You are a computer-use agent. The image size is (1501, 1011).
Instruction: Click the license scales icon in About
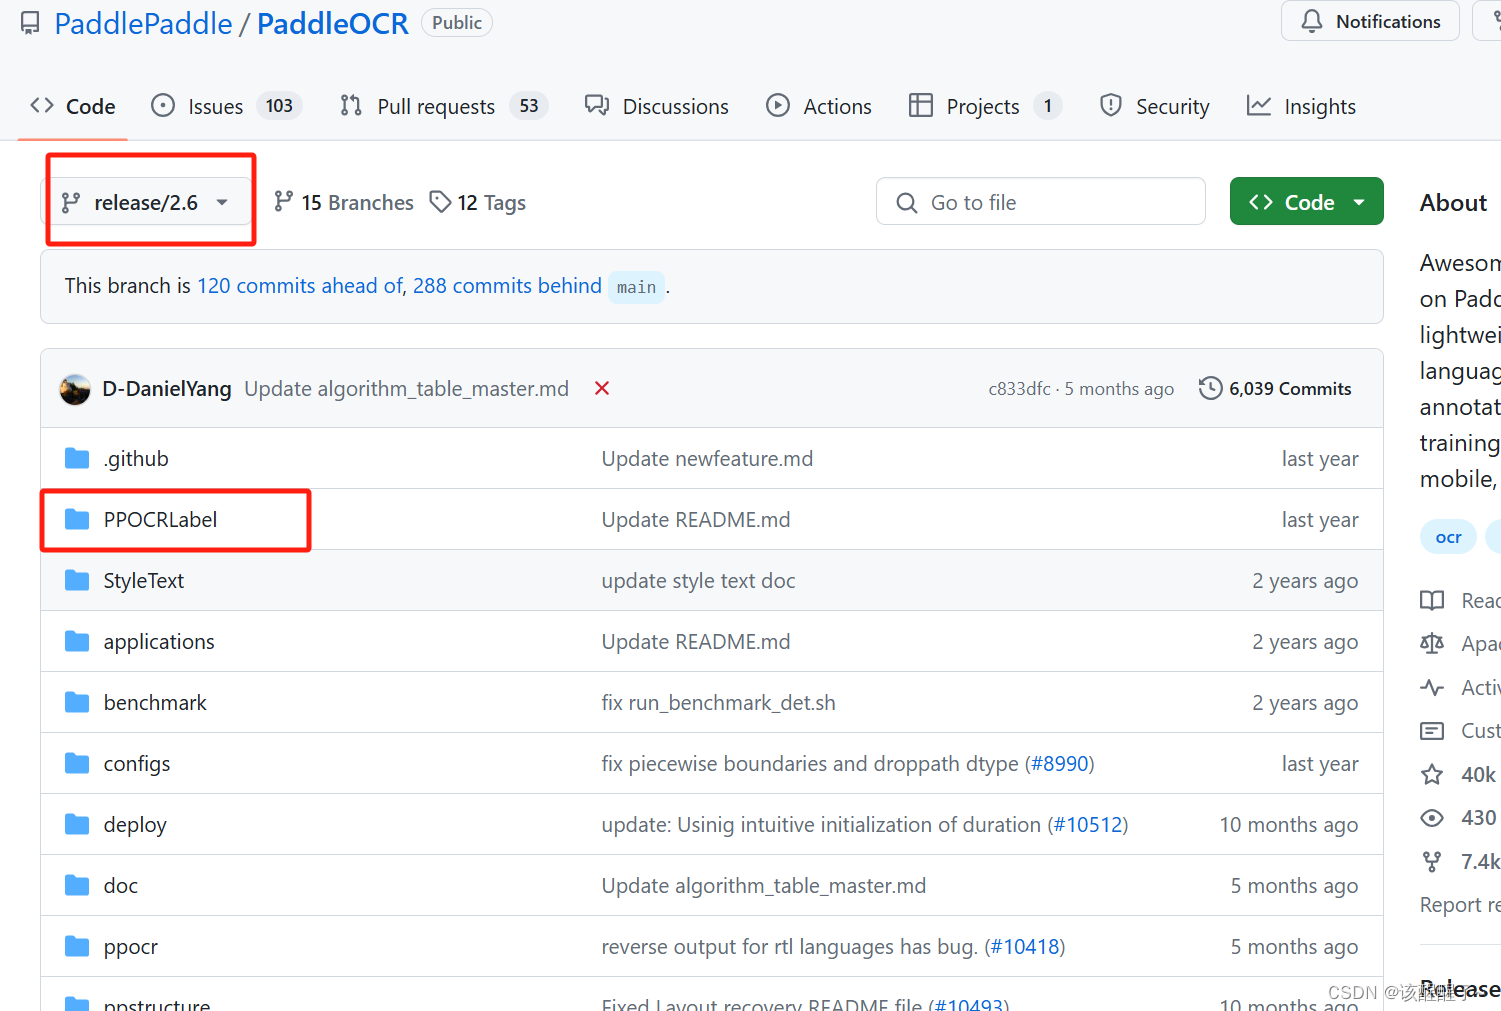[x=1432, y=643]
